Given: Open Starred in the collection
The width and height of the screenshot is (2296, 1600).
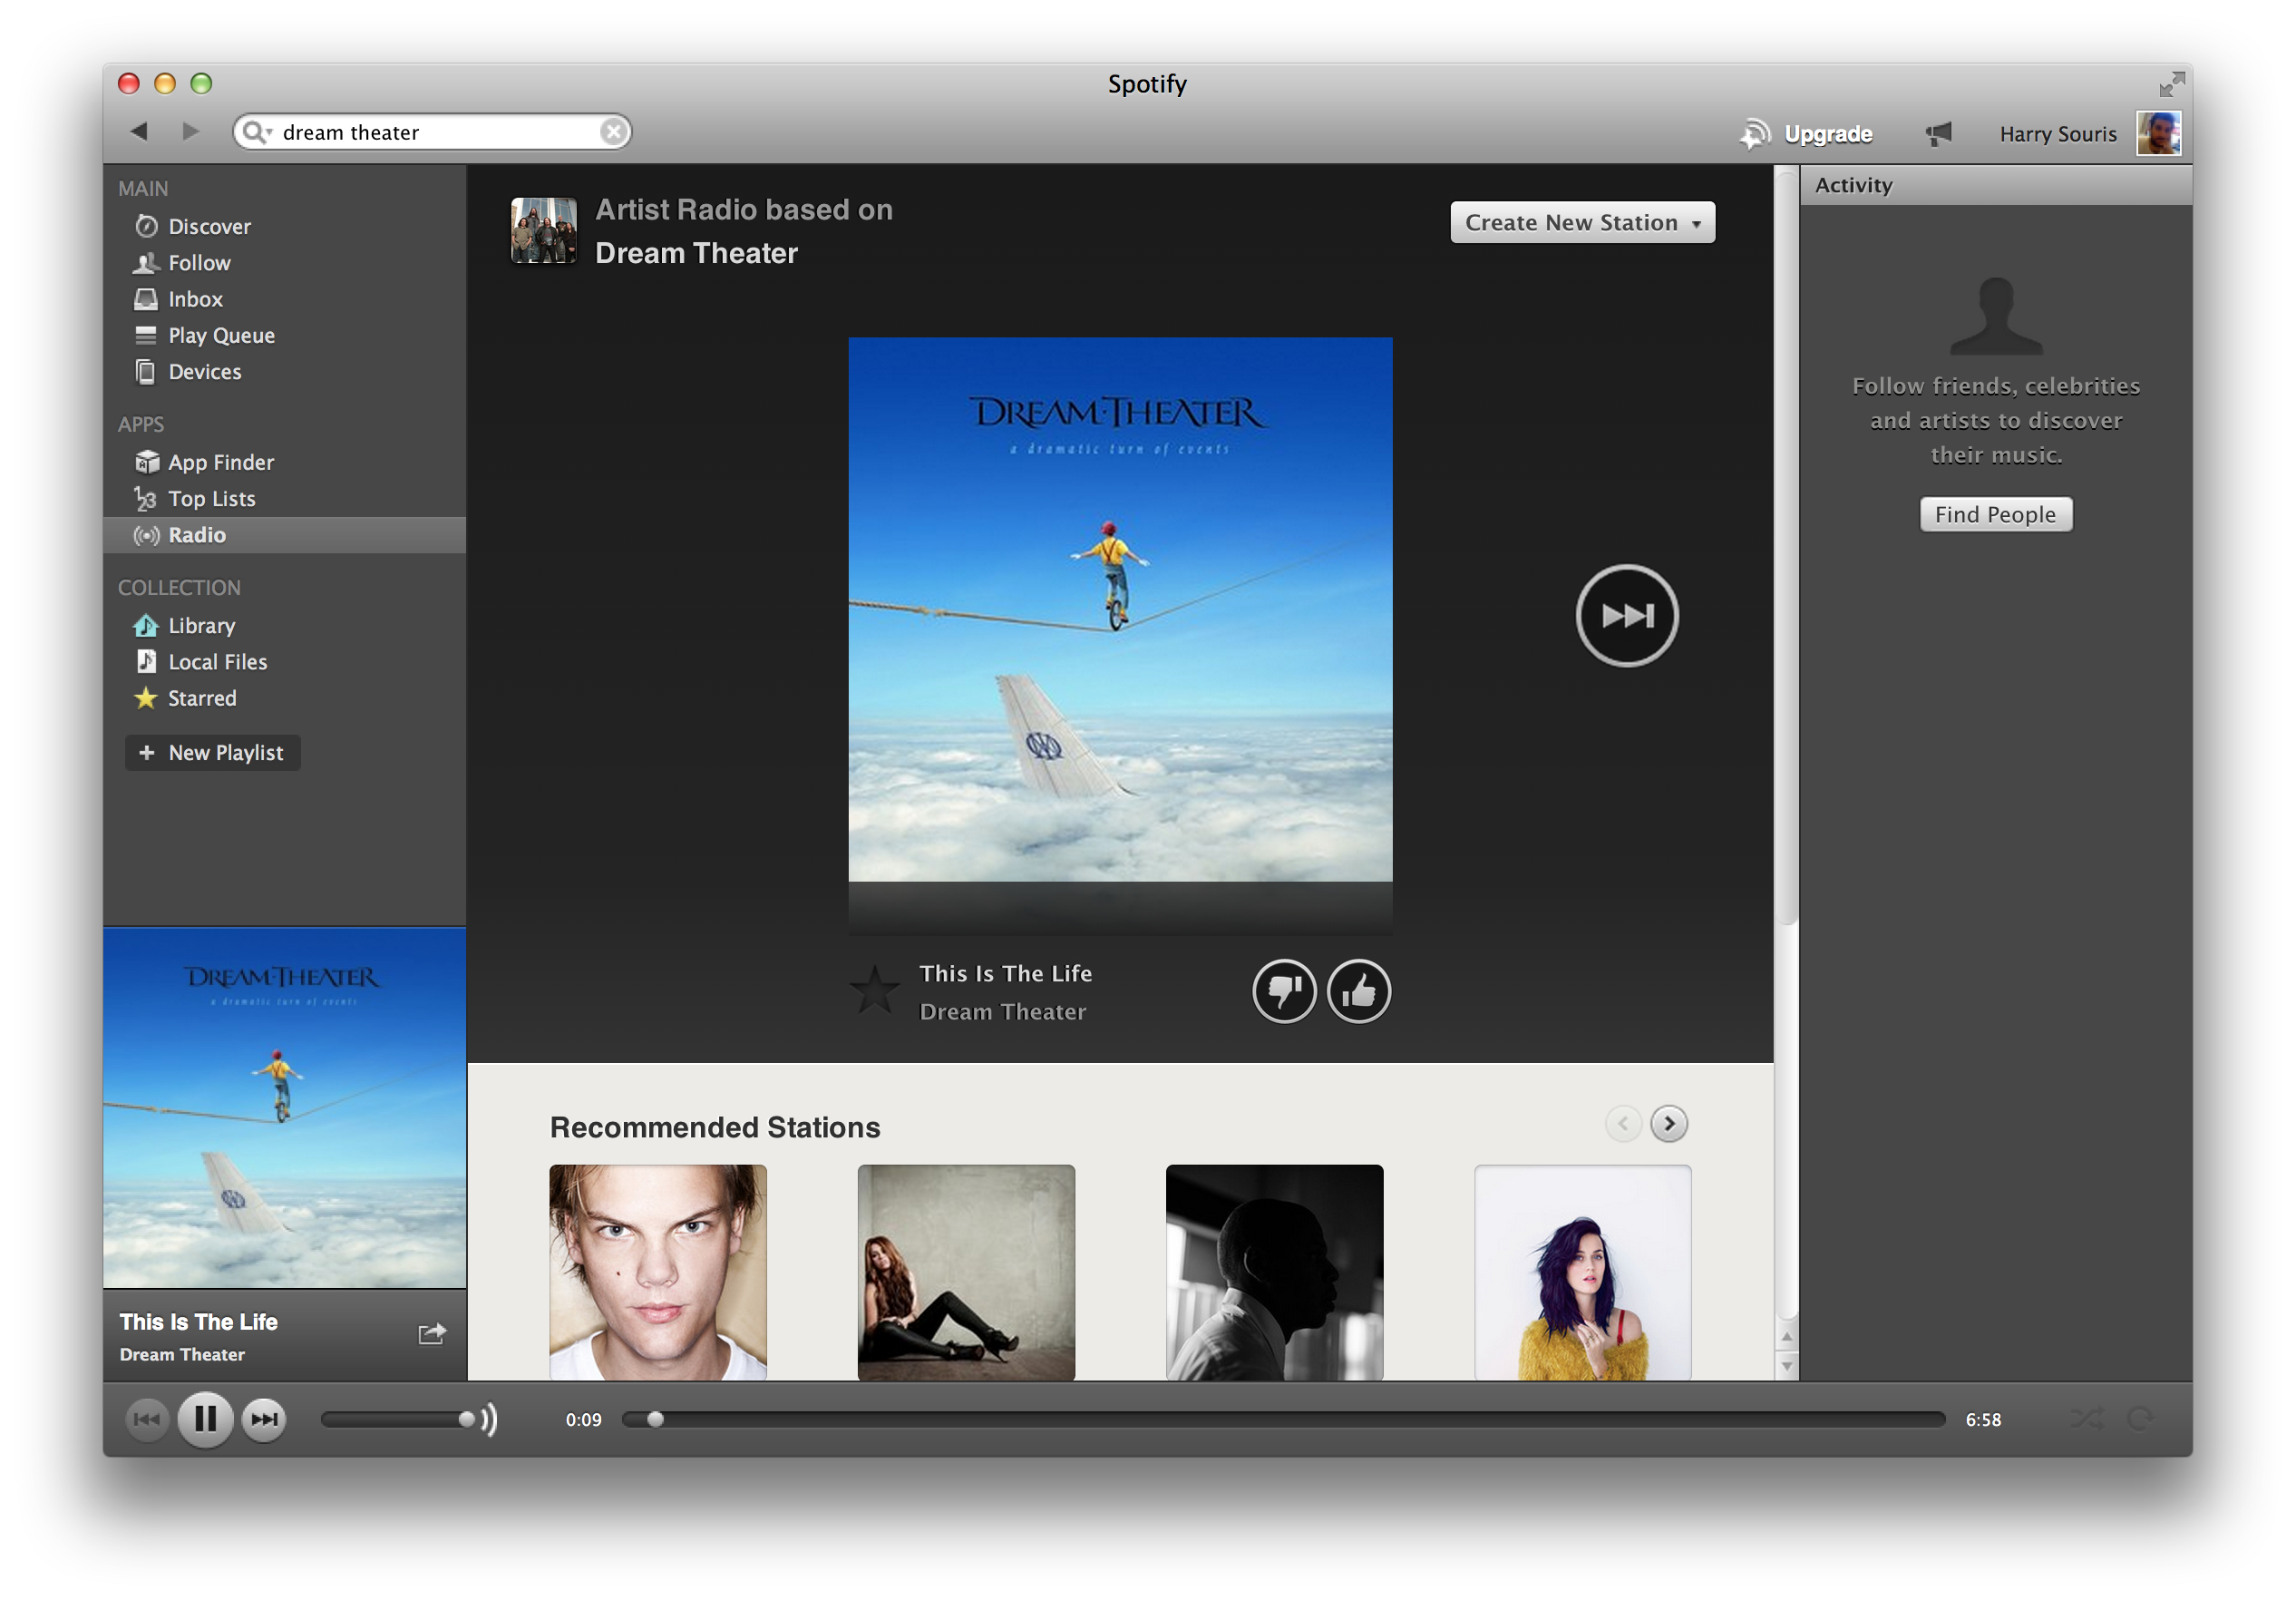Looking at the screenshot, I should 284,698.
